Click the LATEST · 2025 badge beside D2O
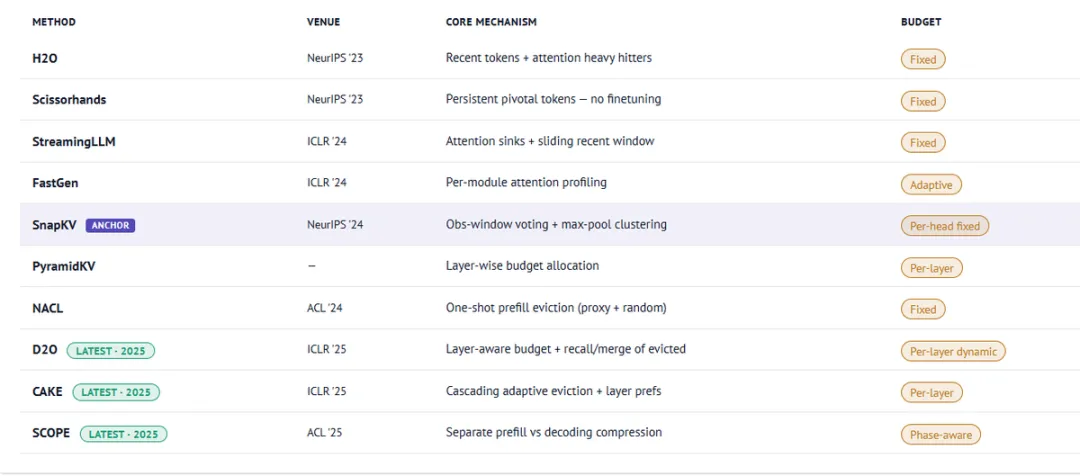Image resolution: width=1080 pixels, height=476 pixels. click(x=111, y=351)
